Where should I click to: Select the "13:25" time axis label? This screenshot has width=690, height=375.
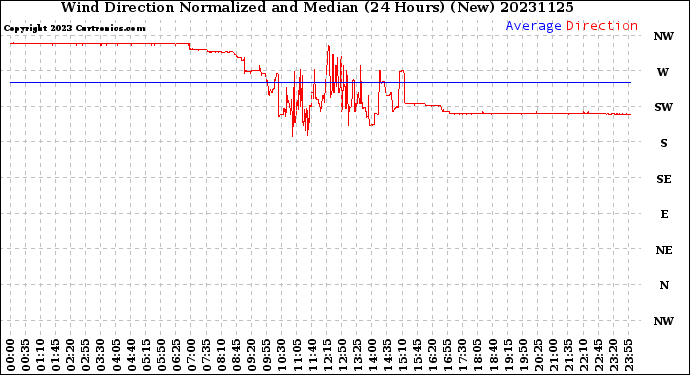pyautogui.click(x=356, y=355)
